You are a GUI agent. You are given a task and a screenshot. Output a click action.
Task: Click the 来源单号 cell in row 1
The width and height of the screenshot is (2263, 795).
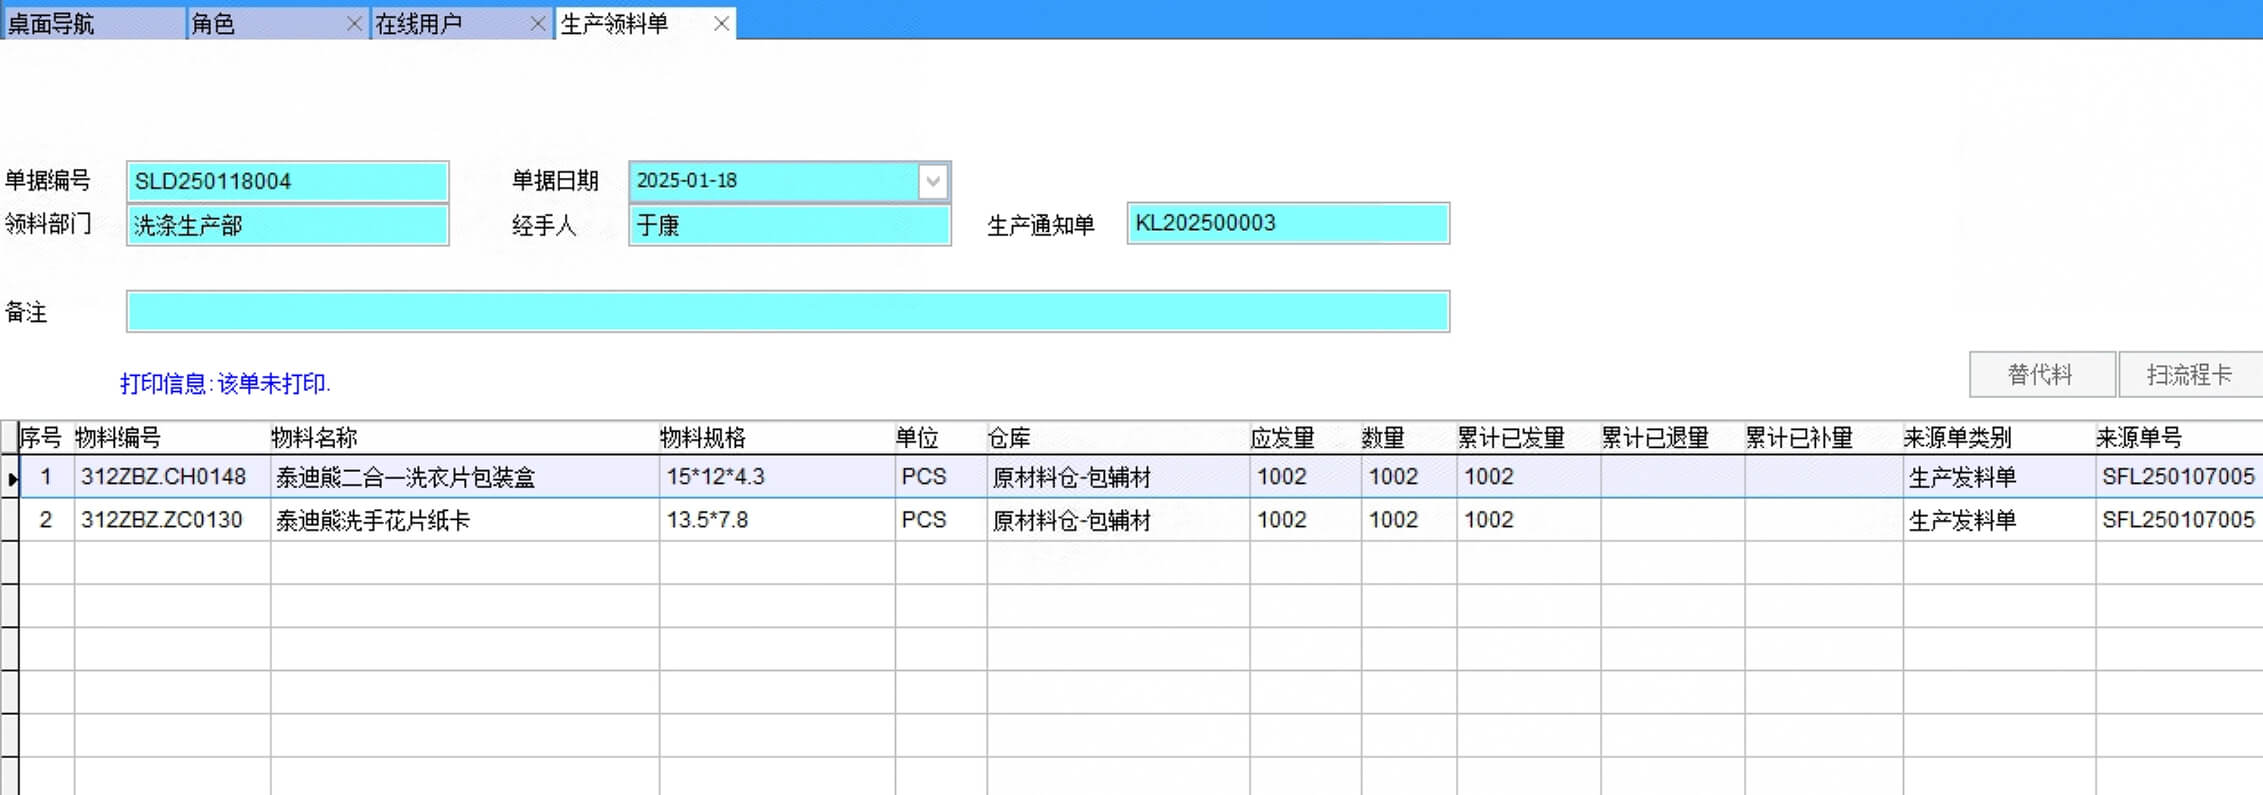pyautogui.click(x=2177, y=477)
